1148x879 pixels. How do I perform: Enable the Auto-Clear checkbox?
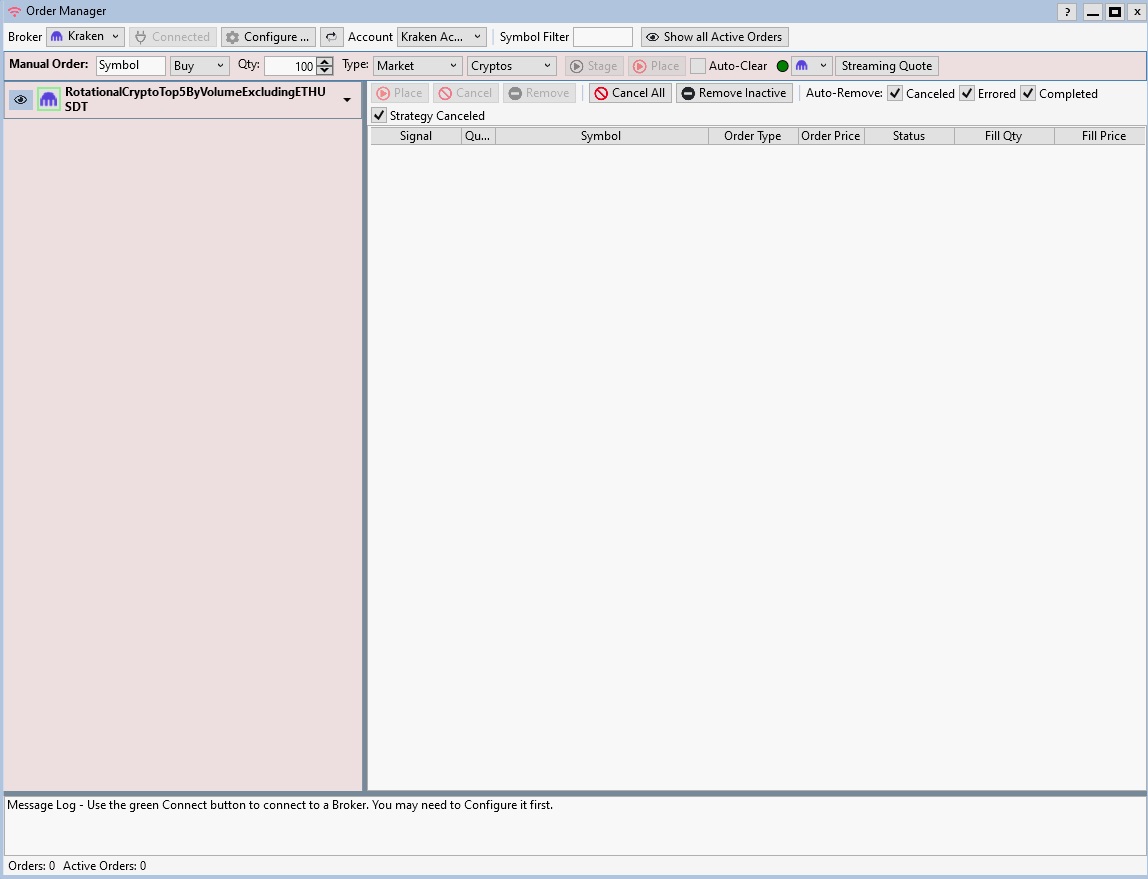click(x=698, y=66)
